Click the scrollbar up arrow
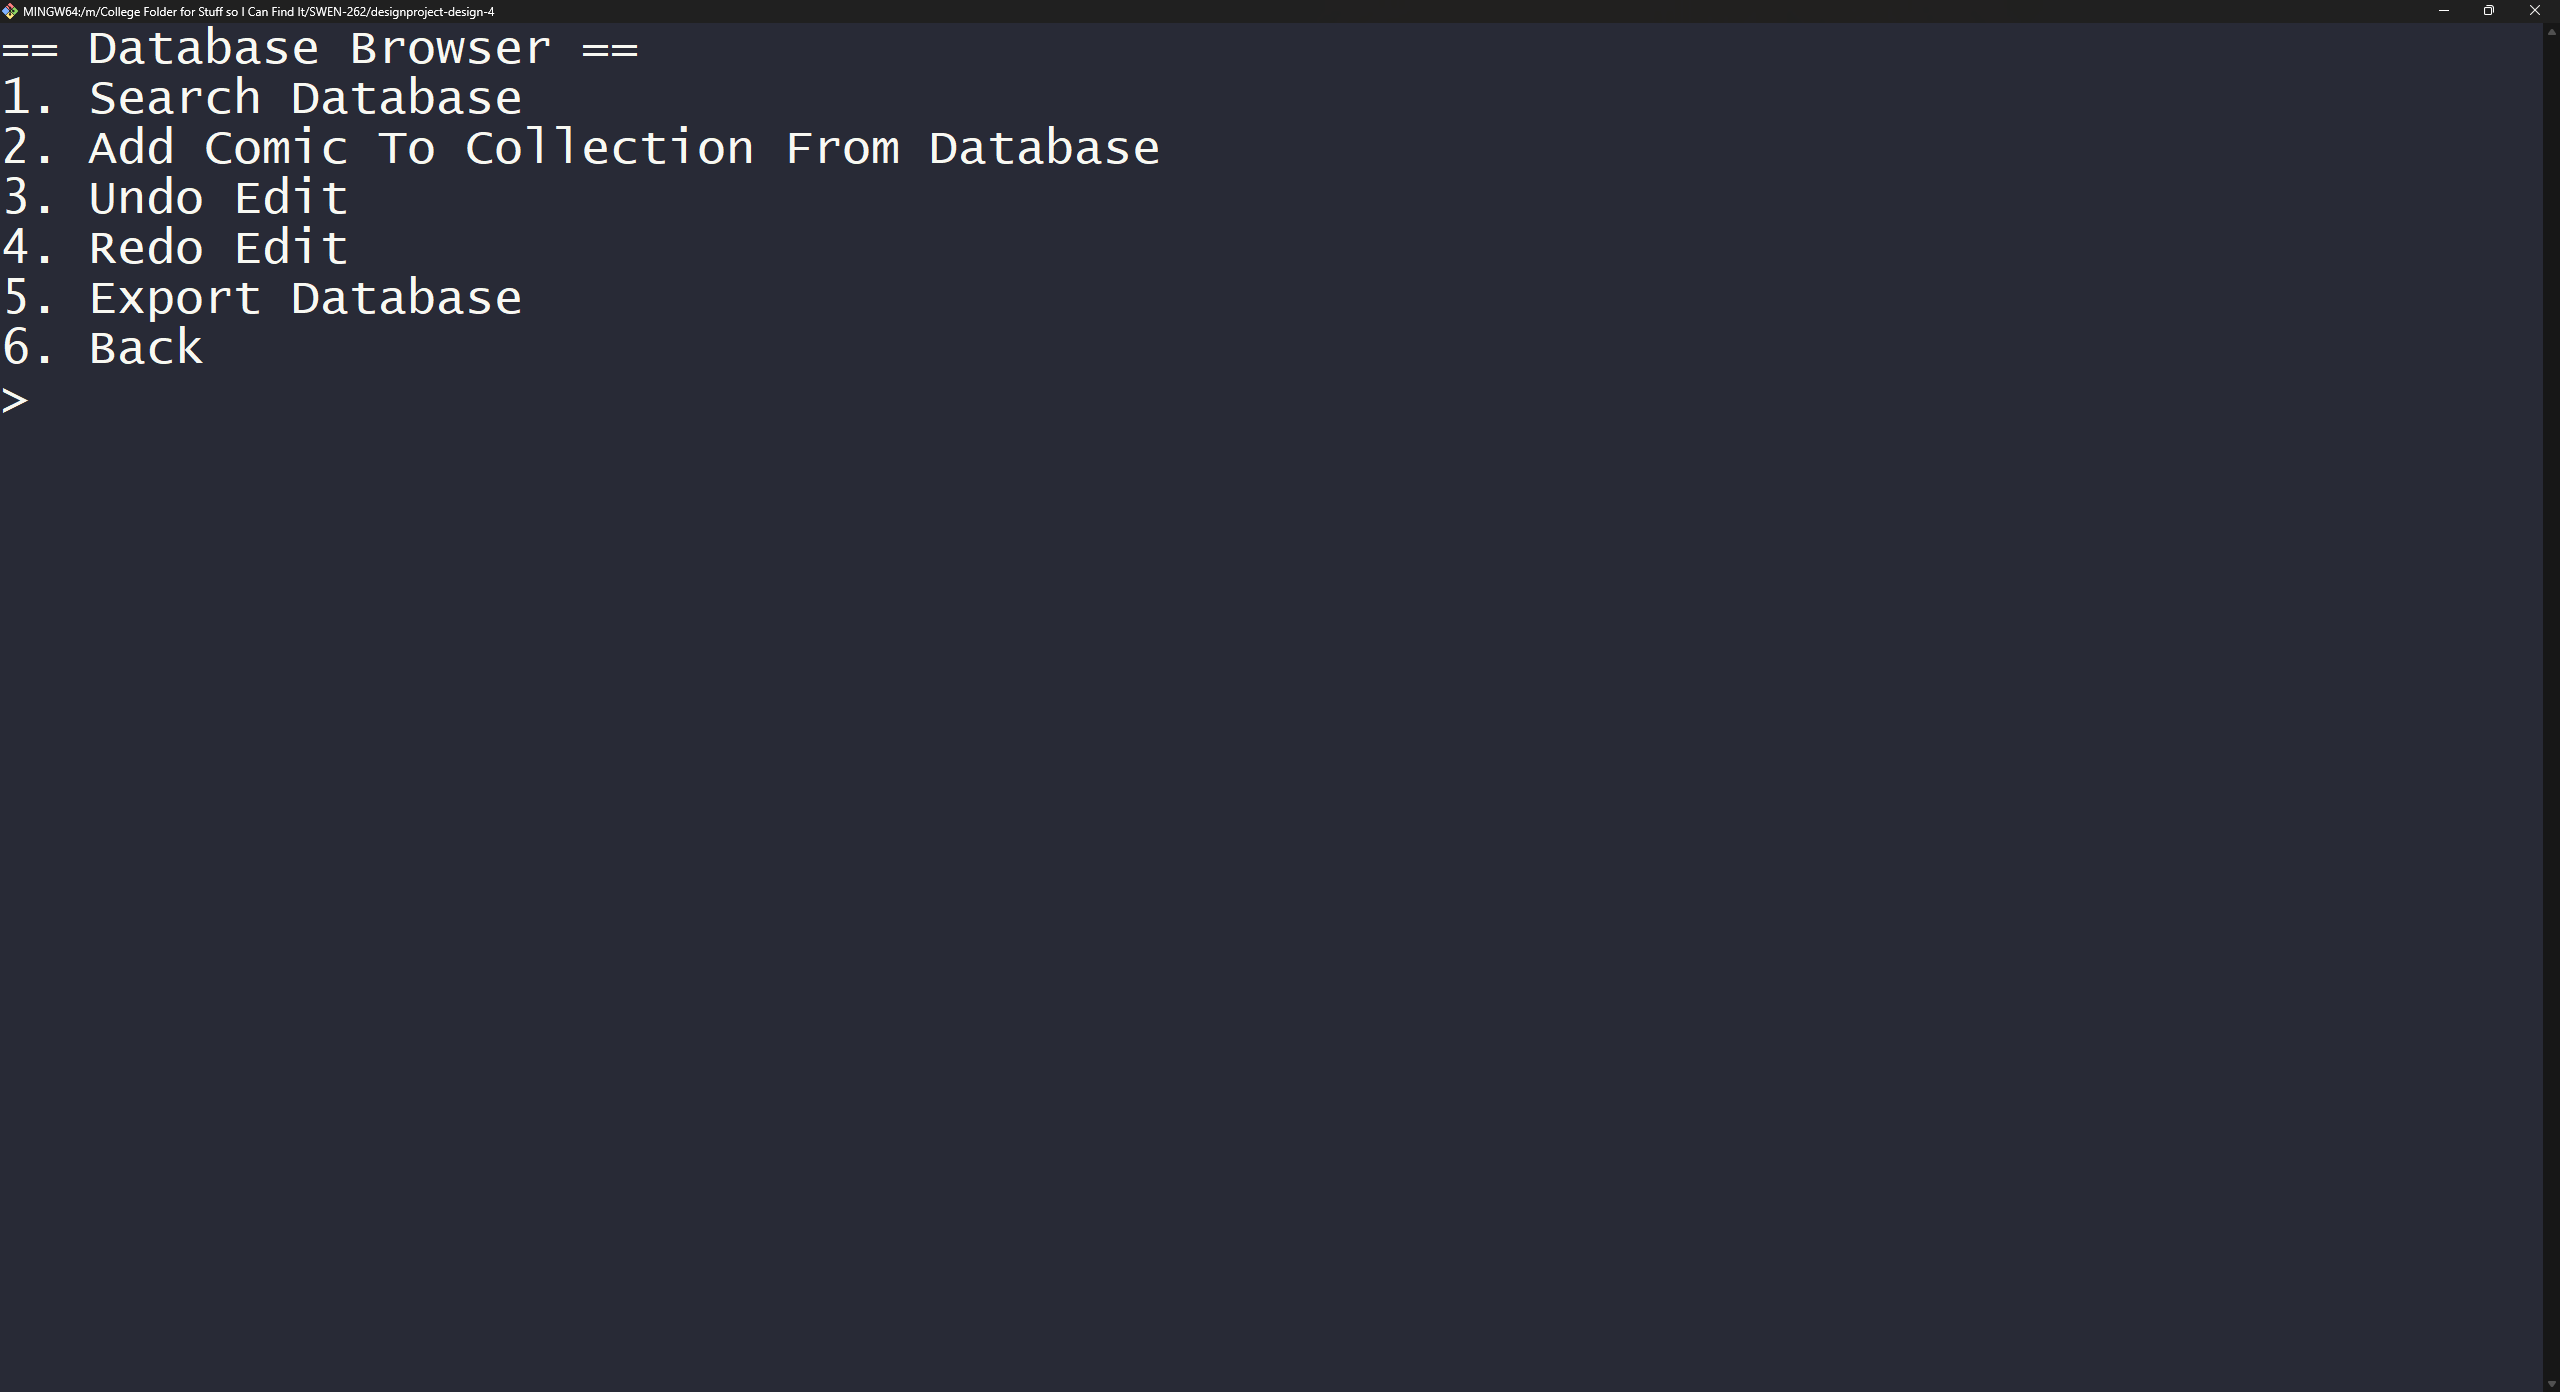The width and height of the screenshot is (2560, 1392). 2552,32
